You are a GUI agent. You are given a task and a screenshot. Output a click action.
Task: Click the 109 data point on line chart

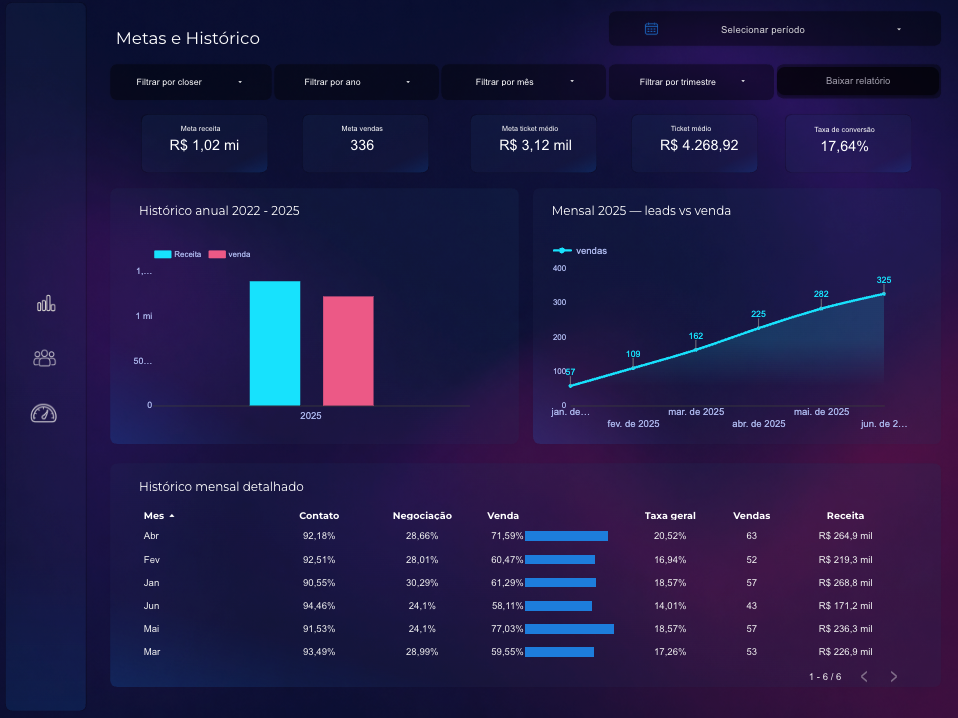click(x=633, y=368)
